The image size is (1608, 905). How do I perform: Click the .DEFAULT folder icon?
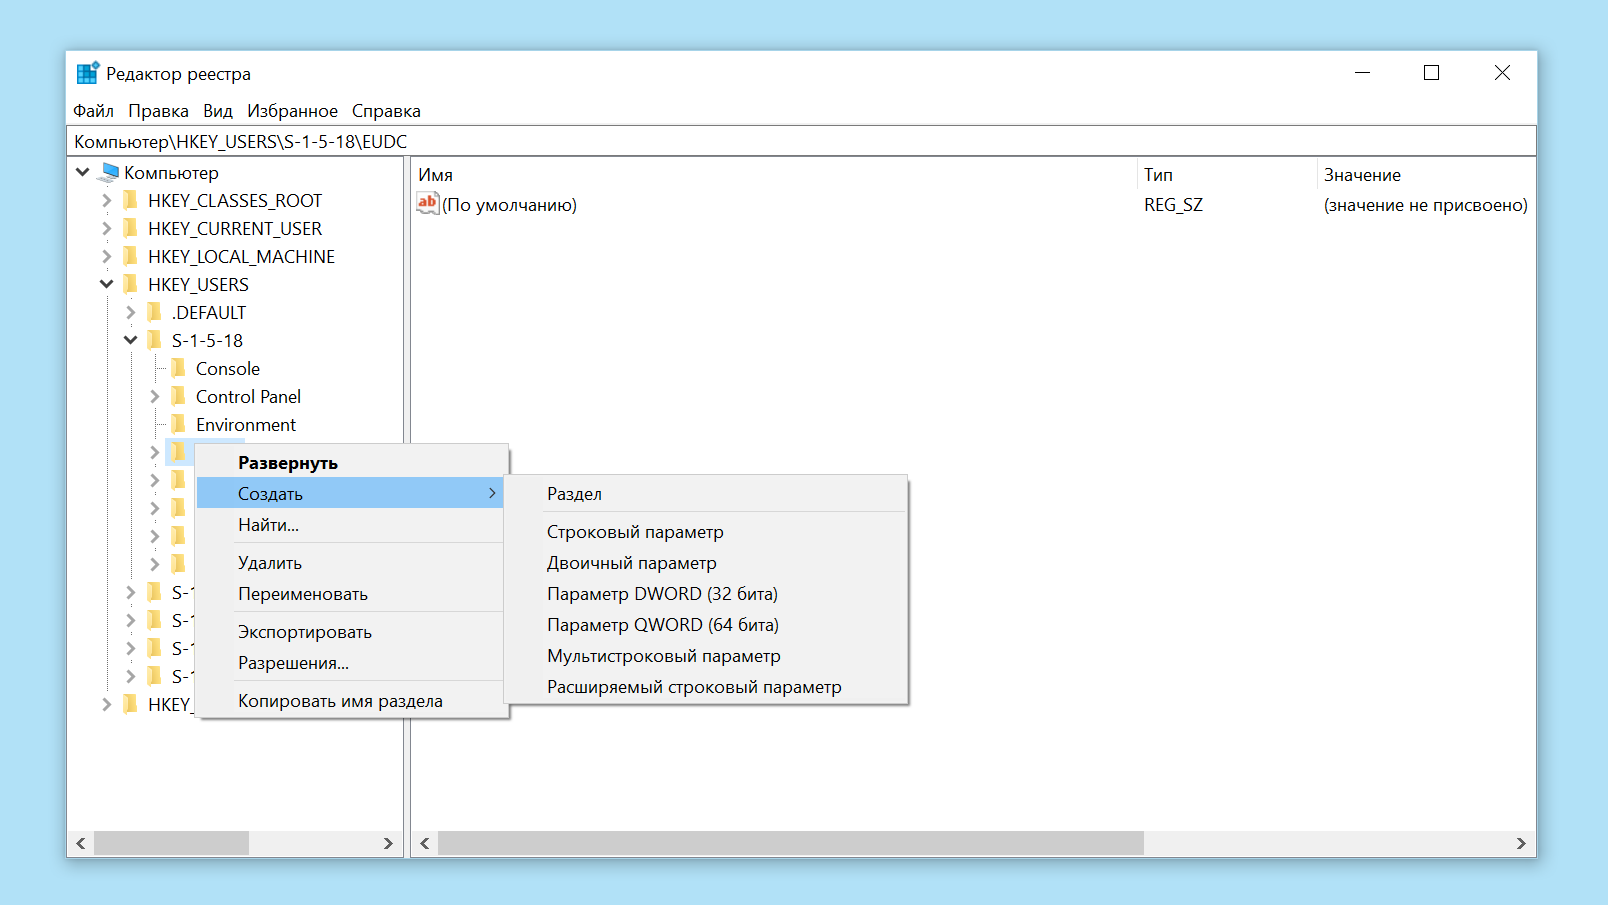[155, 312]
